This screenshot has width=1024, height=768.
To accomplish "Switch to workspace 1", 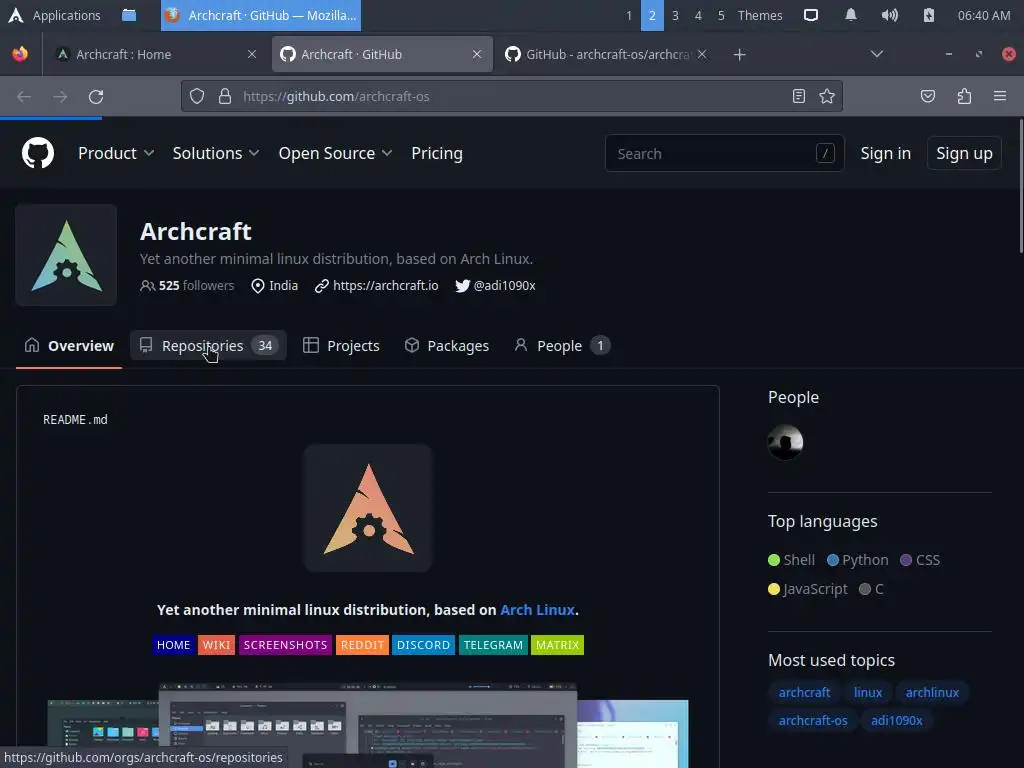I will pos(629,15).
